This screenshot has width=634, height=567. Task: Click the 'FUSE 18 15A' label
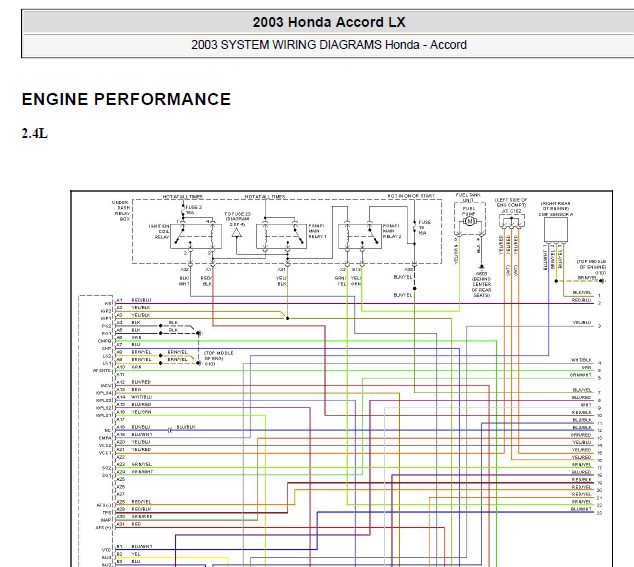pos(424,227)
